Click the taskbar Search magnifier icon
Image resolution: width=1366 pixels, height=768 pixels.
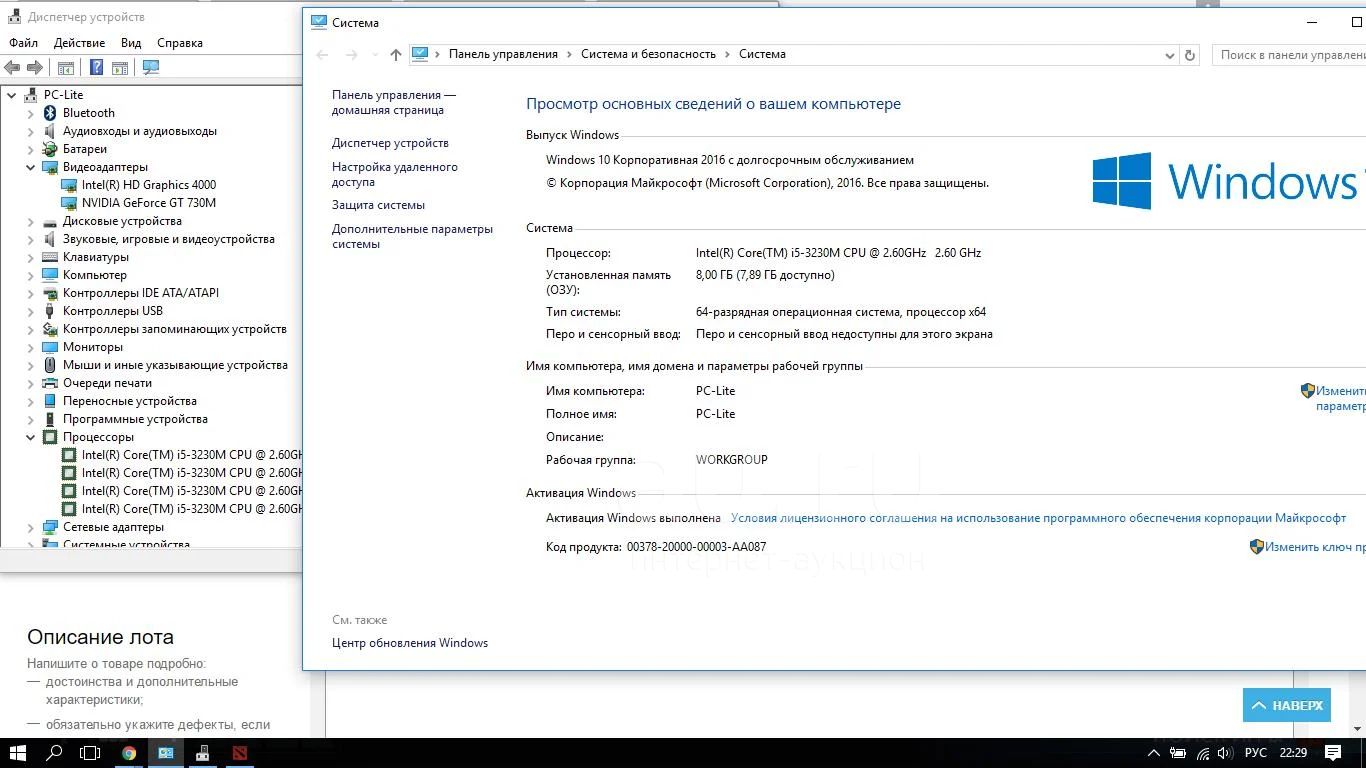(55, 753)
